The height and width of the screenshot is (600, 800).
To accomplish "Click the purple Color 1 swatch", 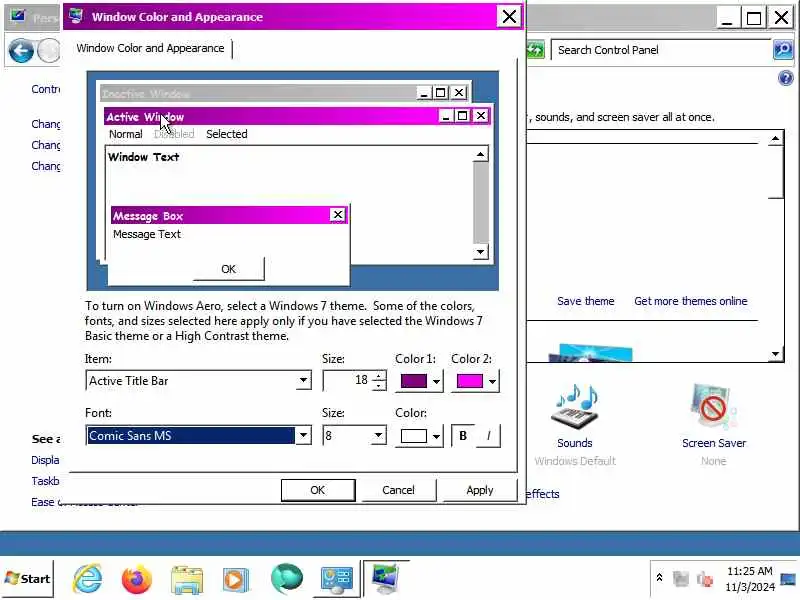I will coord(414,381).
